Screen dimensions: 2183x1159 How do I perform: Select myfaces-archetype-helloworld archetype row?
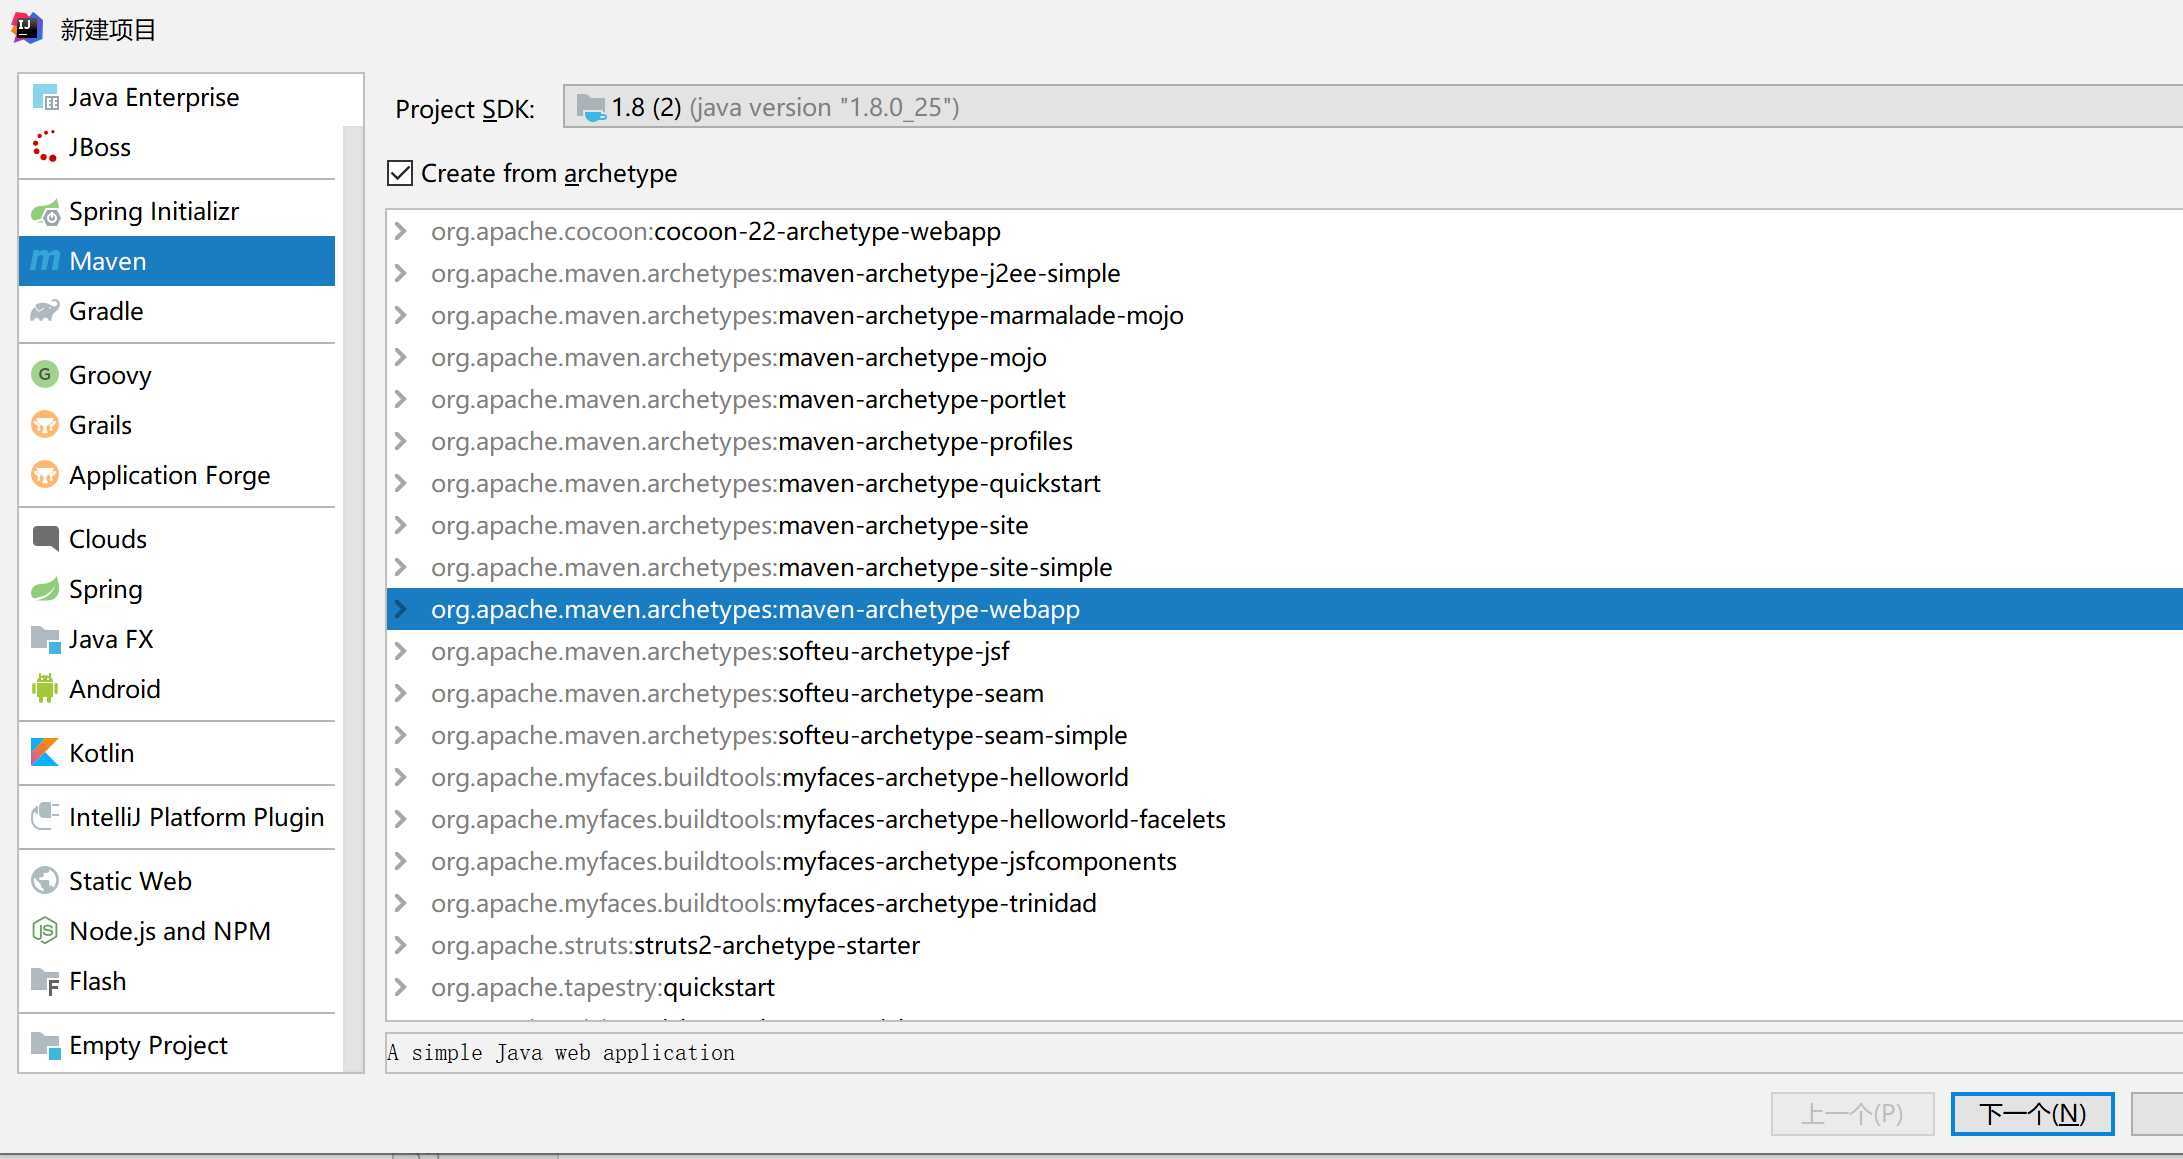pyautogui.click(x=1284, y=777)
